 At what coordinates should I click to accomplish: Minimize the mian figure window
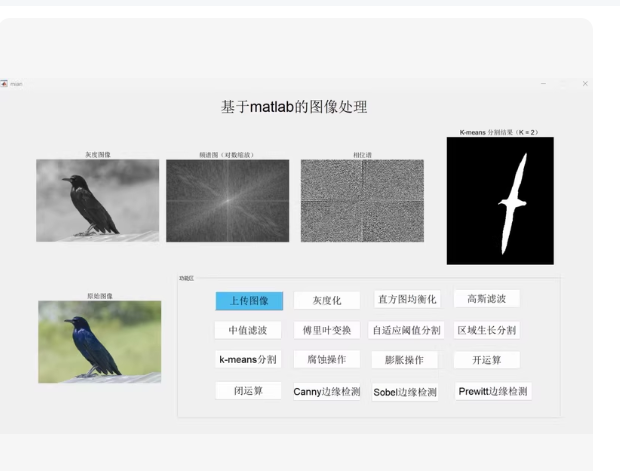point(543,83)
